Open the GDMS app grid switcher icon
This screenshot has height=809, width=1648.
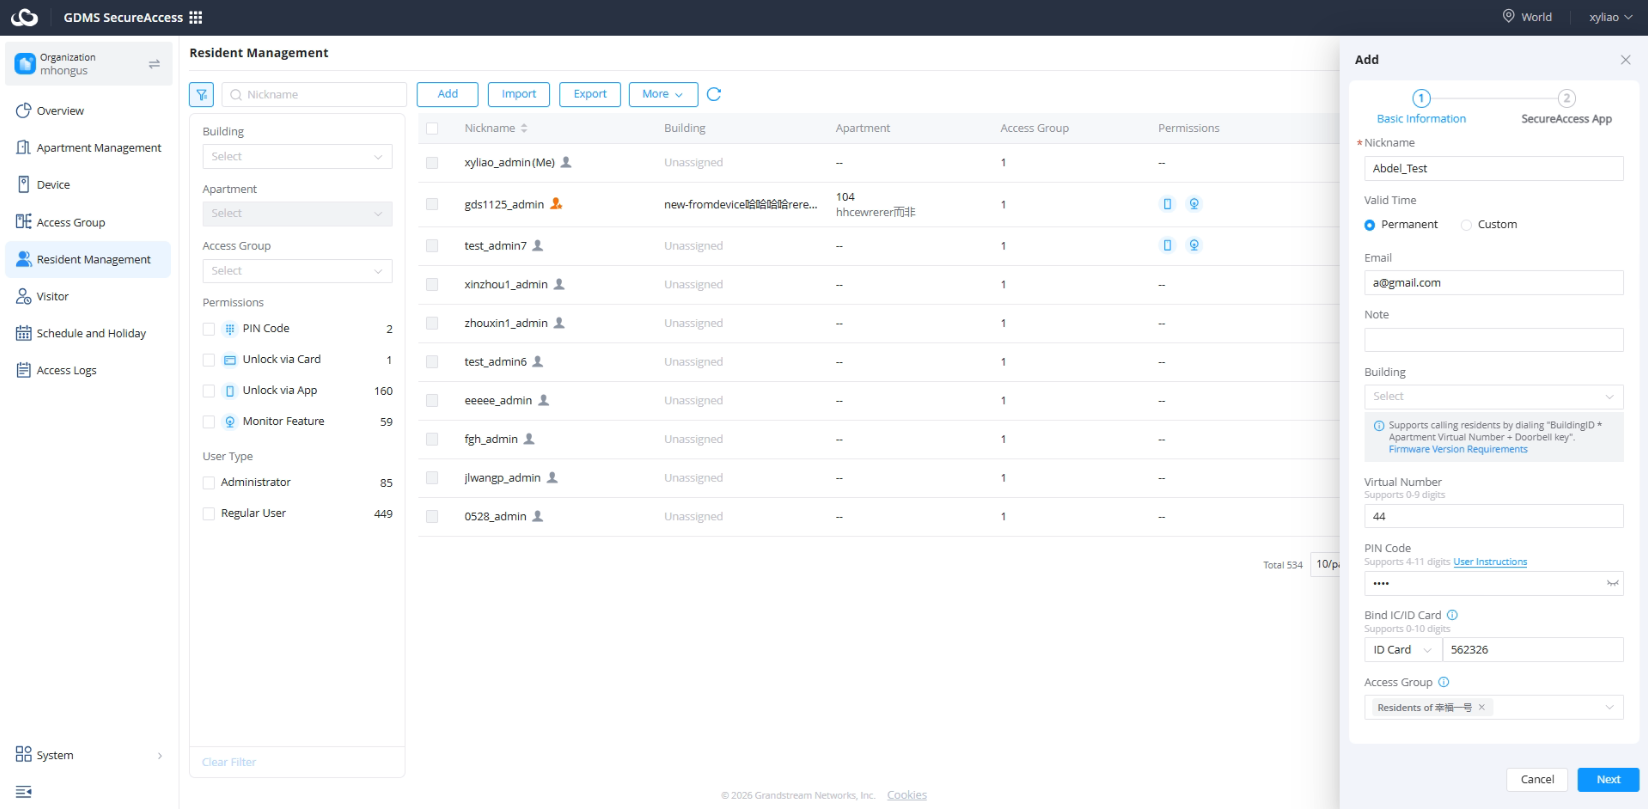(x=196, y=17)
